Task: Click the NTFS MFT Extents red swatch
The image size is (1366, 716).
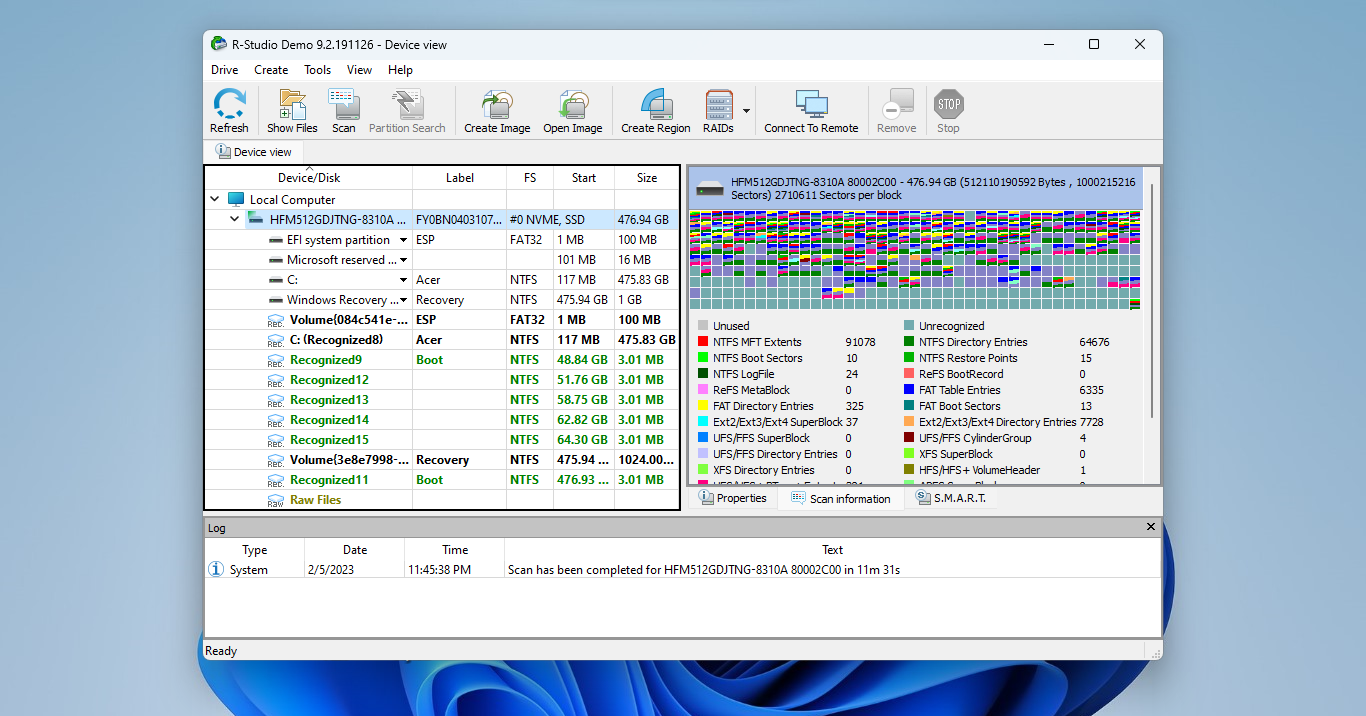Action: (x=703, y=342)
